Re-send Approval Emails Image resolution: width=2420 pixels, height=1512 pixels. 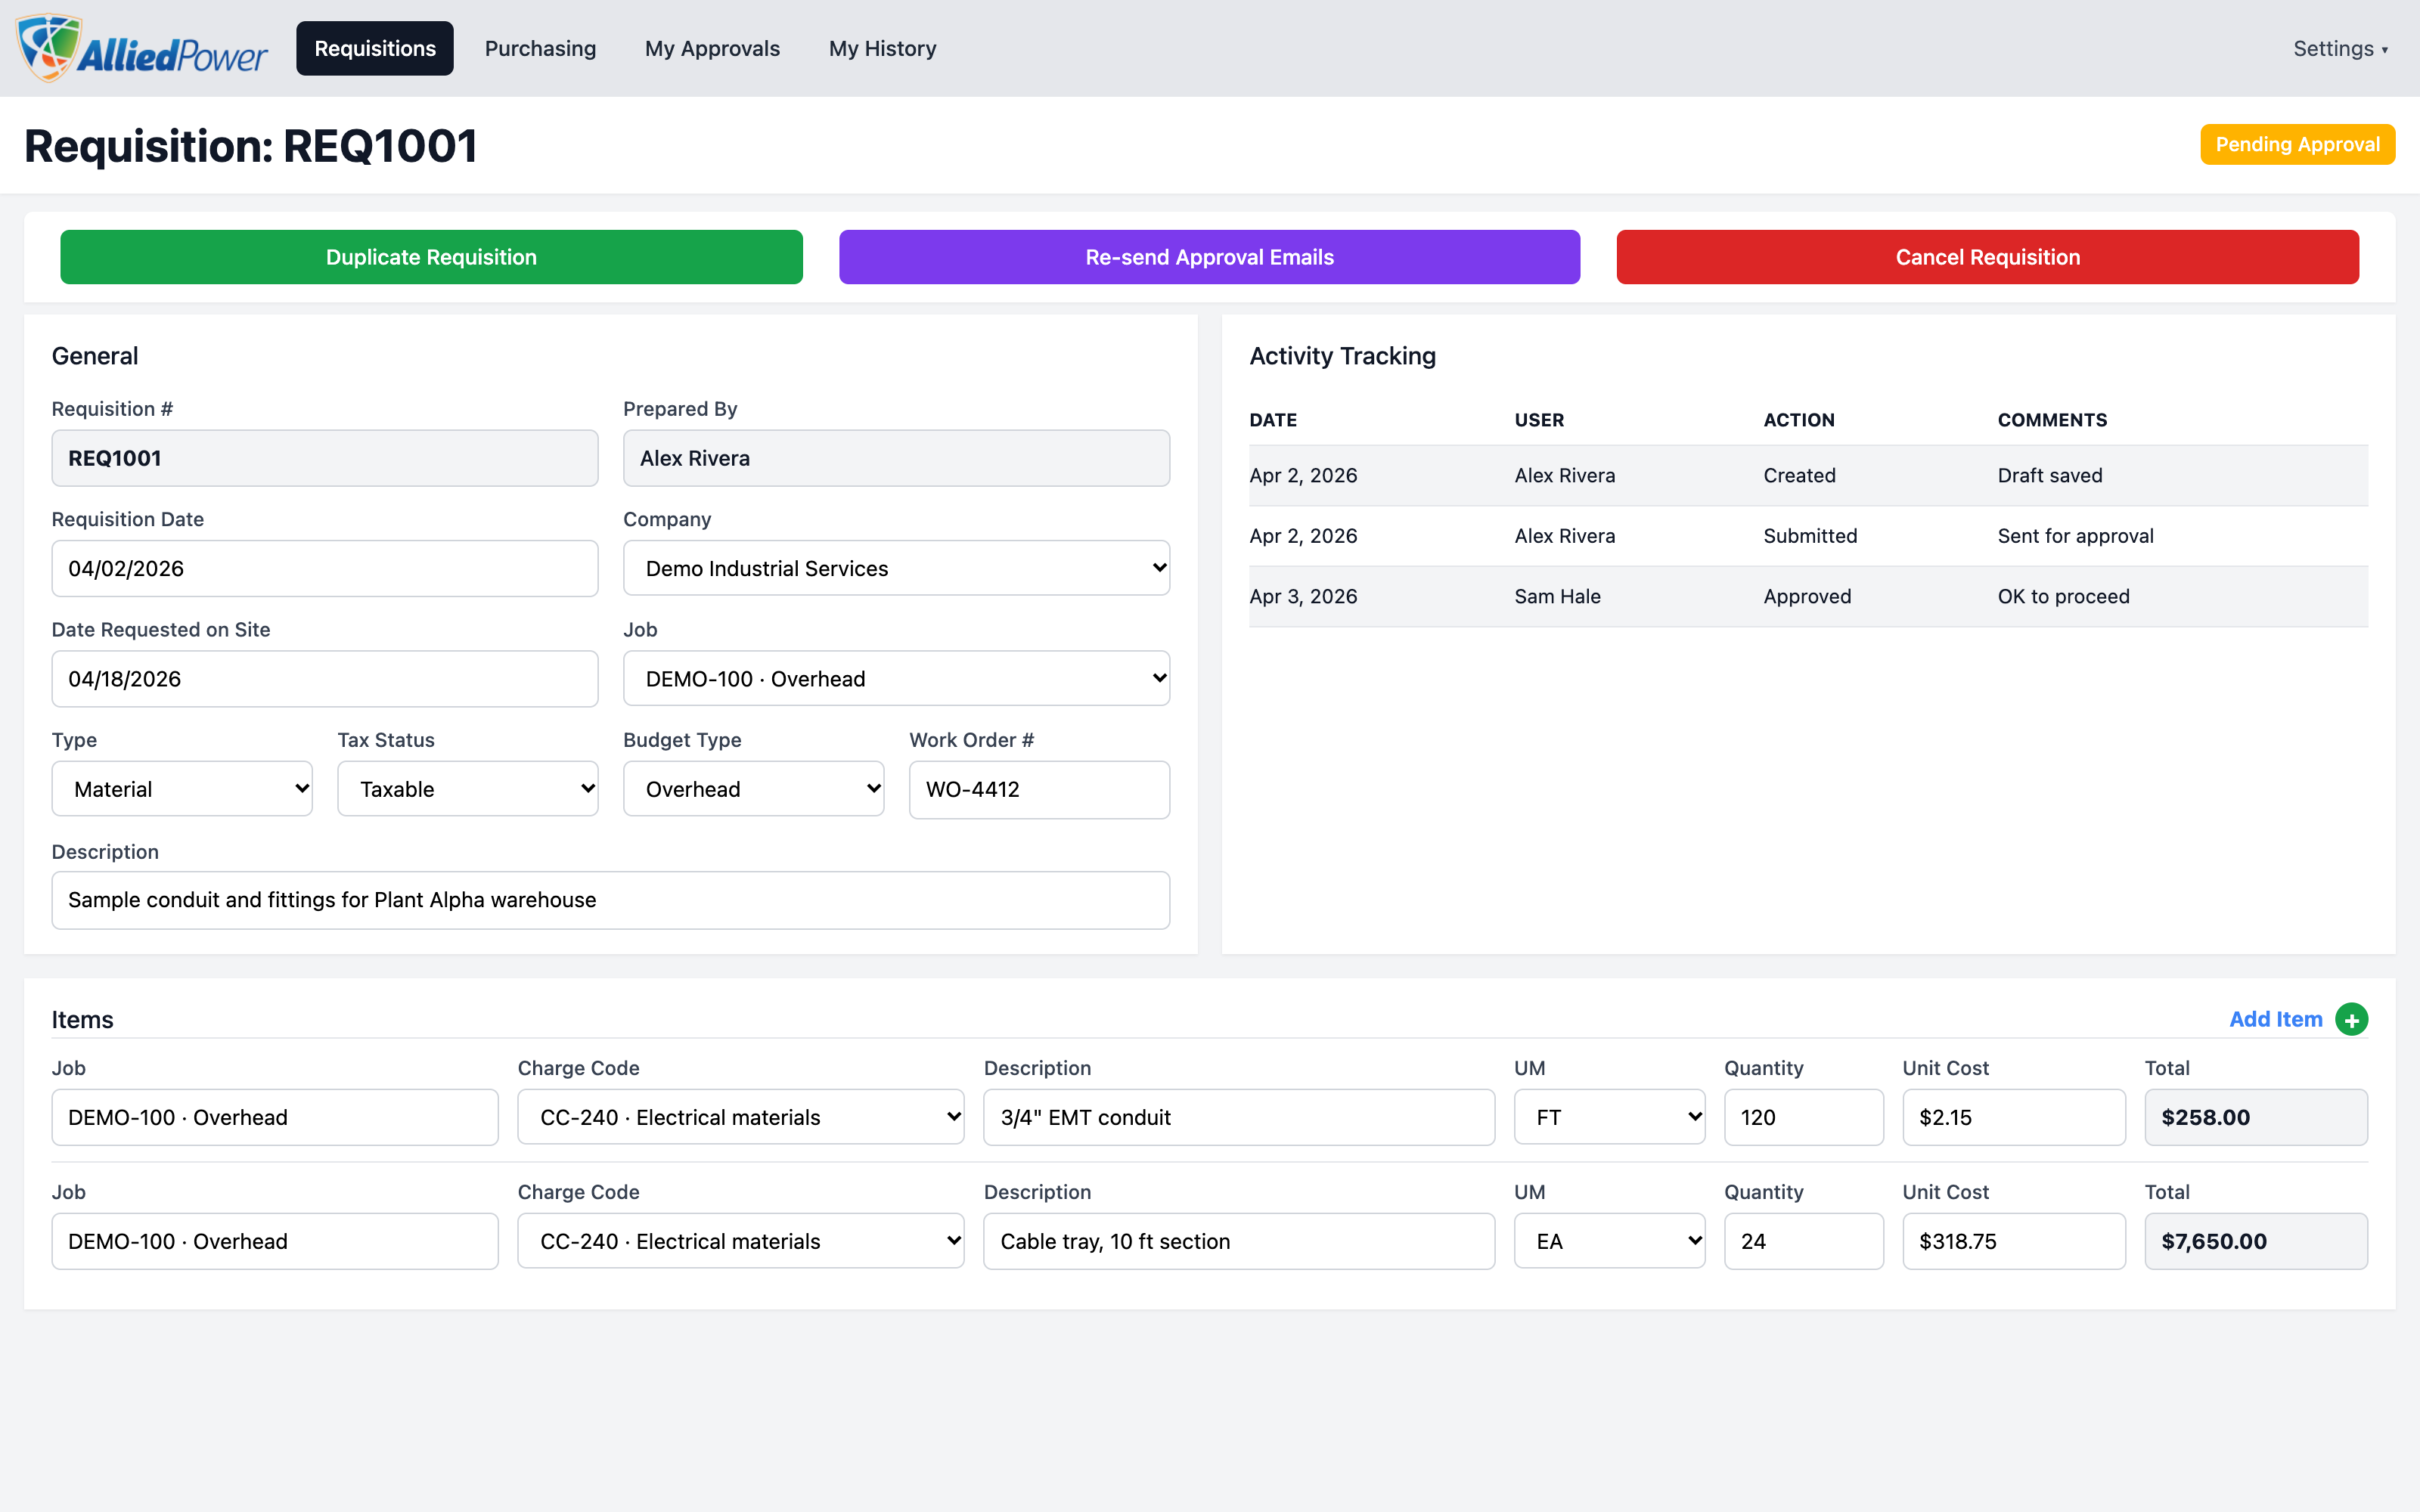[1209, 257]
